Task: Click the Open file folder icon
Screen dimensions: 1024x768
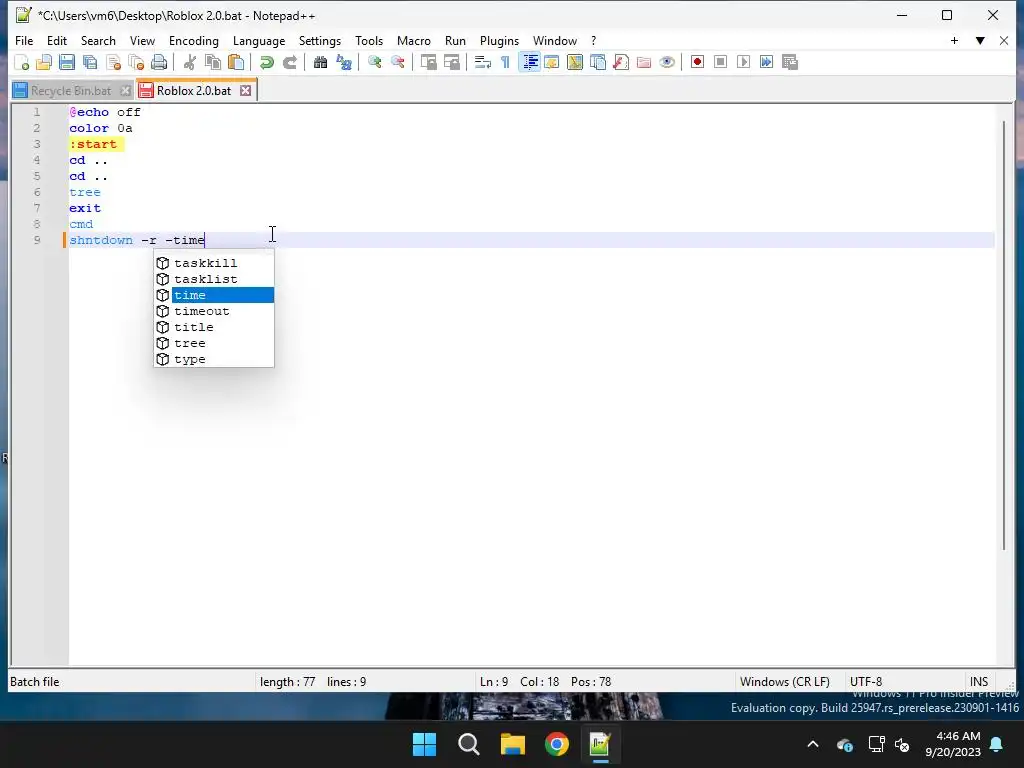Action: coord(44,62)
